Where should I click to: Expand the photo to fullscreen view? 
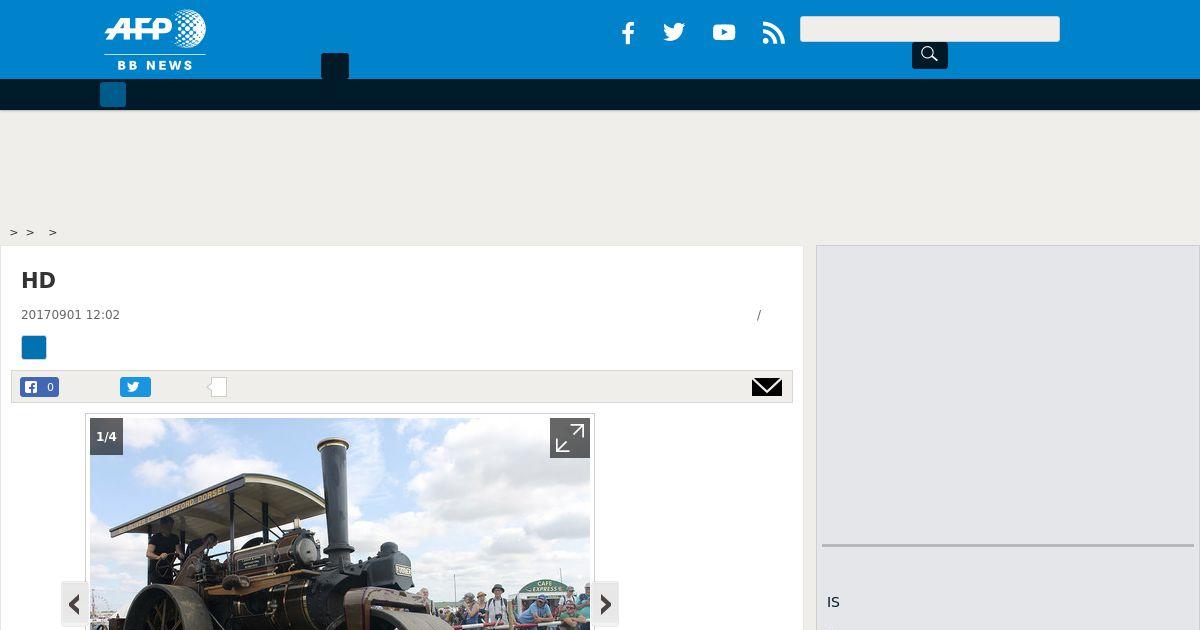[570, 438]
